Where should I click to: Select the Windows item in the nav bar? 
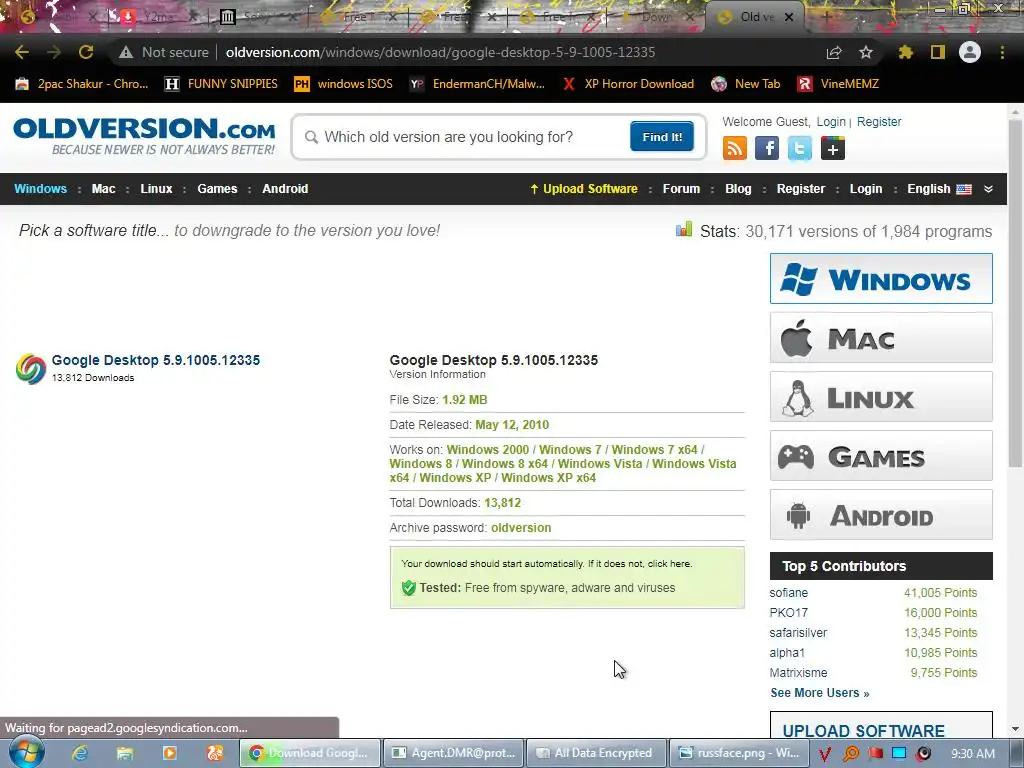(x=40, y=189)
